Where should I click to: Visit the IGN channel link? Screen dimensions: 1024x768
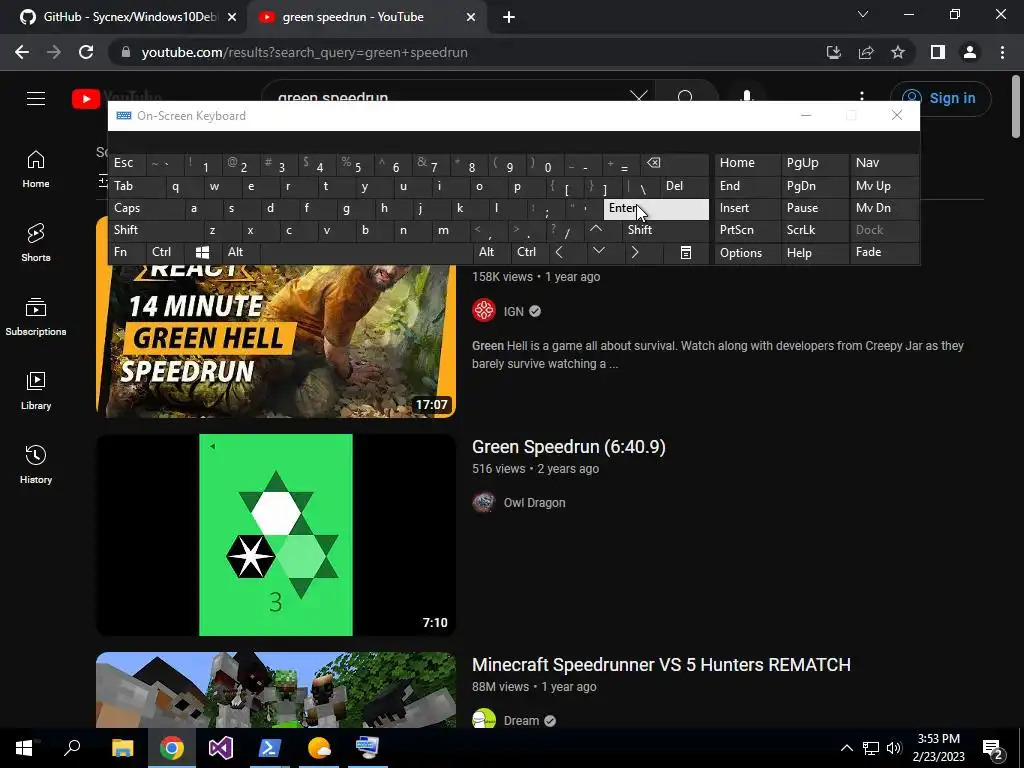point(513,312)
